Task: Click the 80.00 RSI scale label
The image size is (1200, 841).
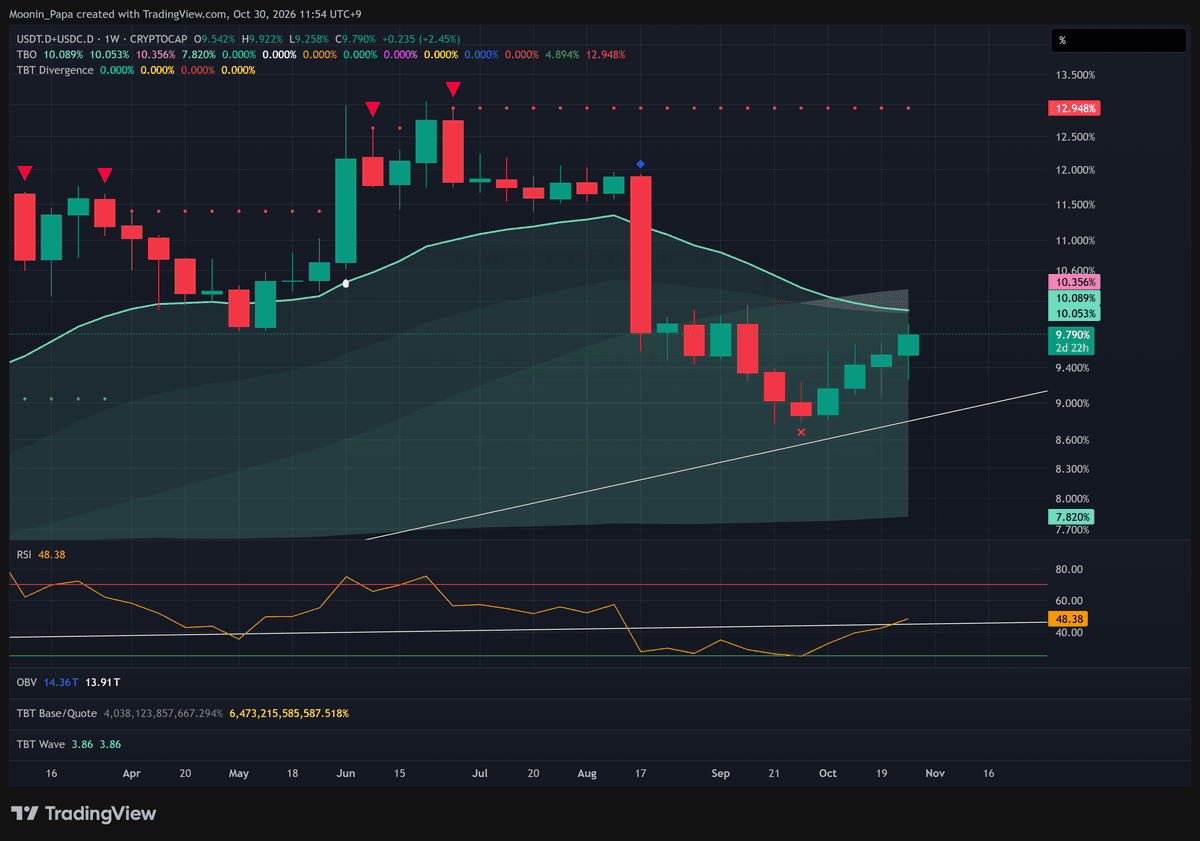Action: tap(1069, 570)
